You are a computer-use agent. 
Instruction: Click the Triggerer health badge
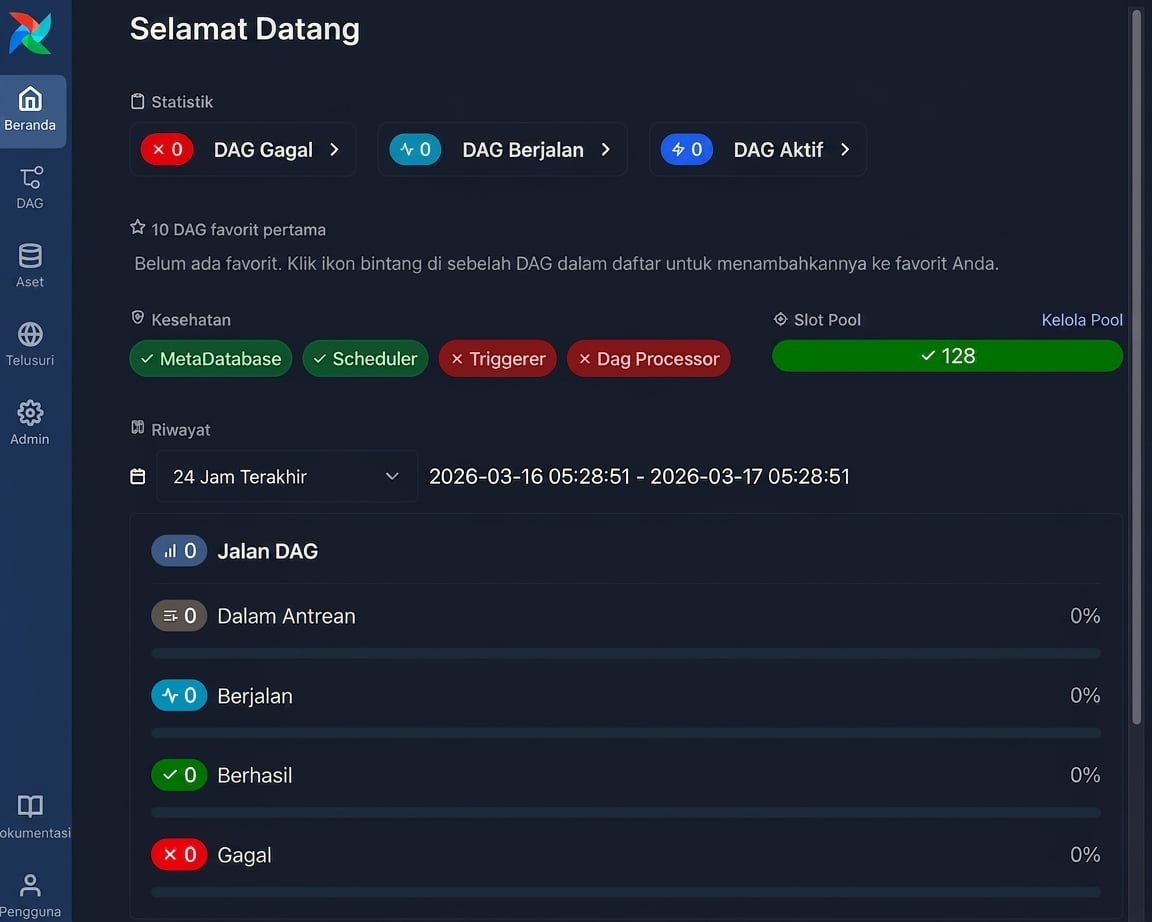click(x=497, y=359)
